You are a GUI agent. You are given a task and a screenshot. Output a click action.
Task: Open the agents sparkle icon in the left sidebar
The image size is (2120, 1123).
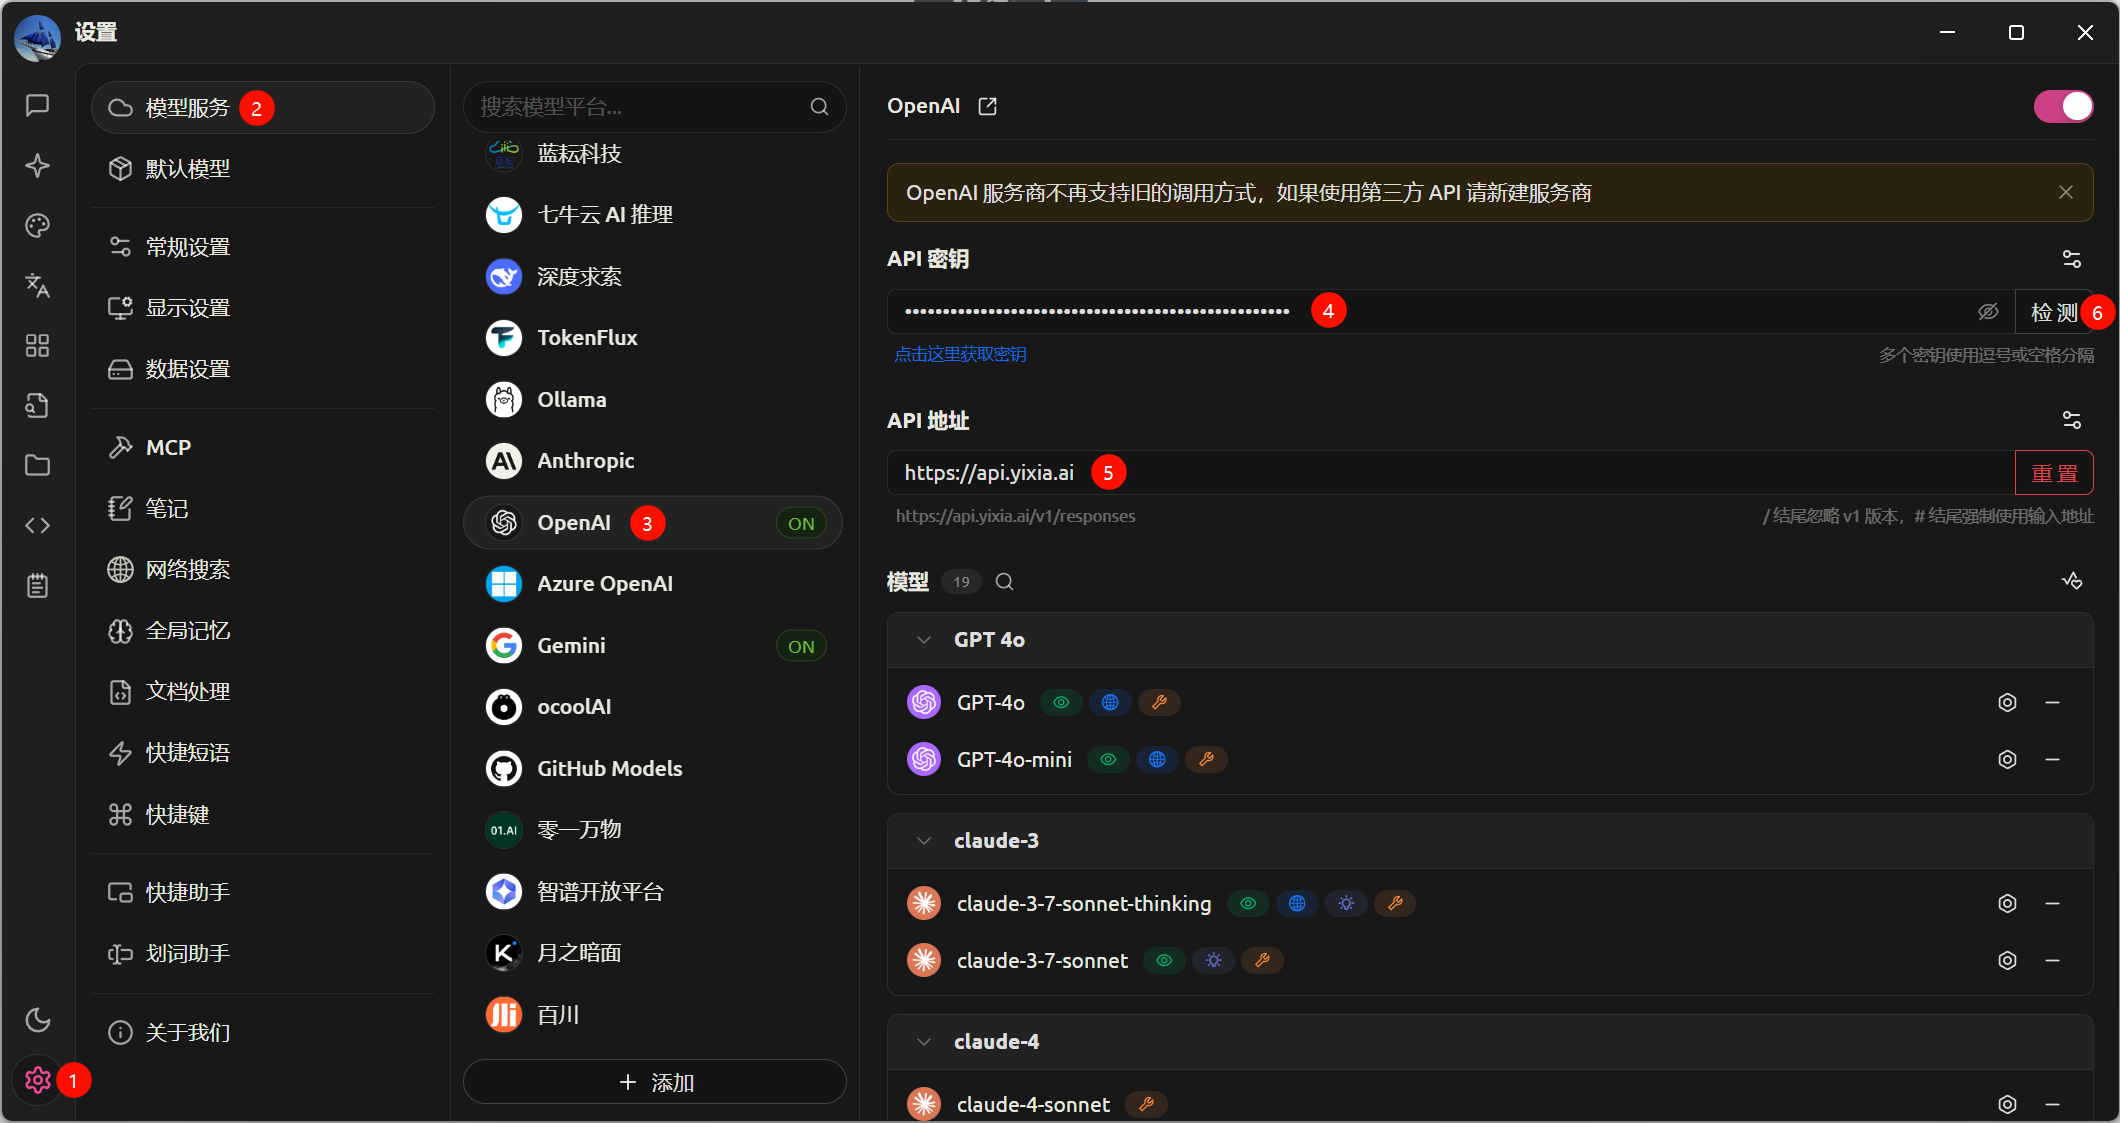(x=38, y=165)
